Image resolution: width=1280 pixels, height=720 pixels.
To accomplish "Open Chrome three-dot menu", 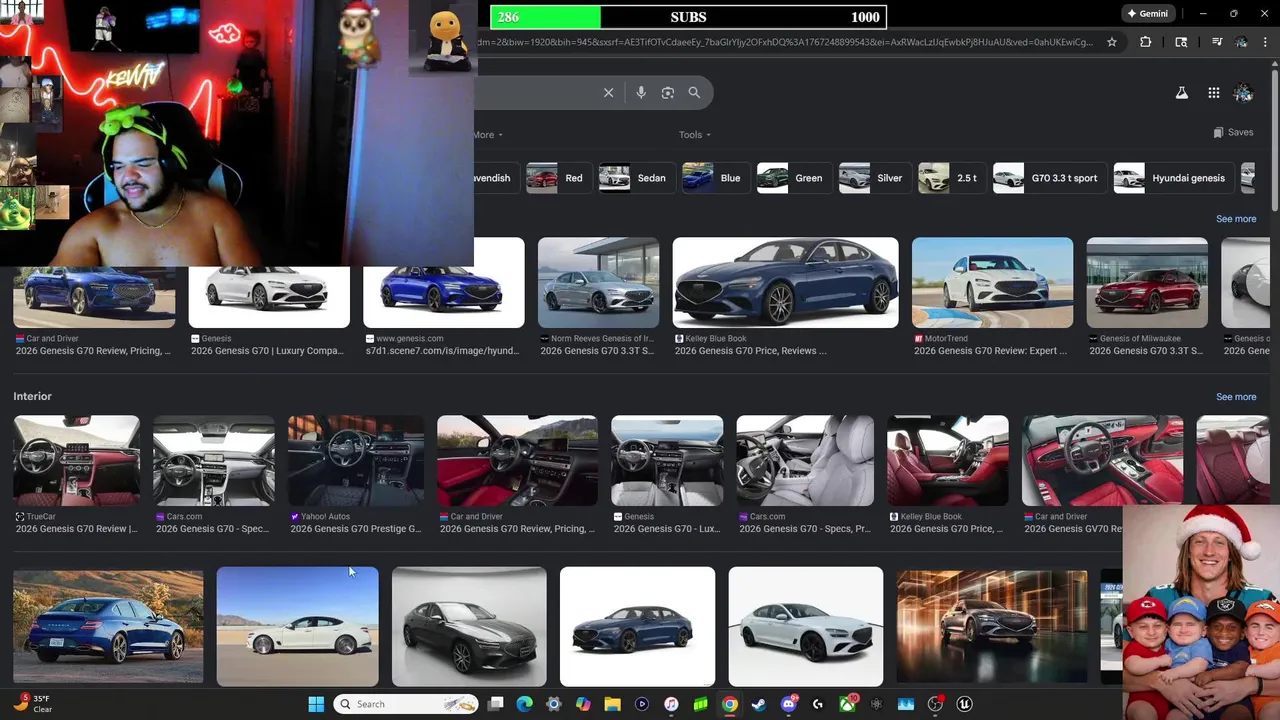I will pyautogui.click(x=1265, y=42).
